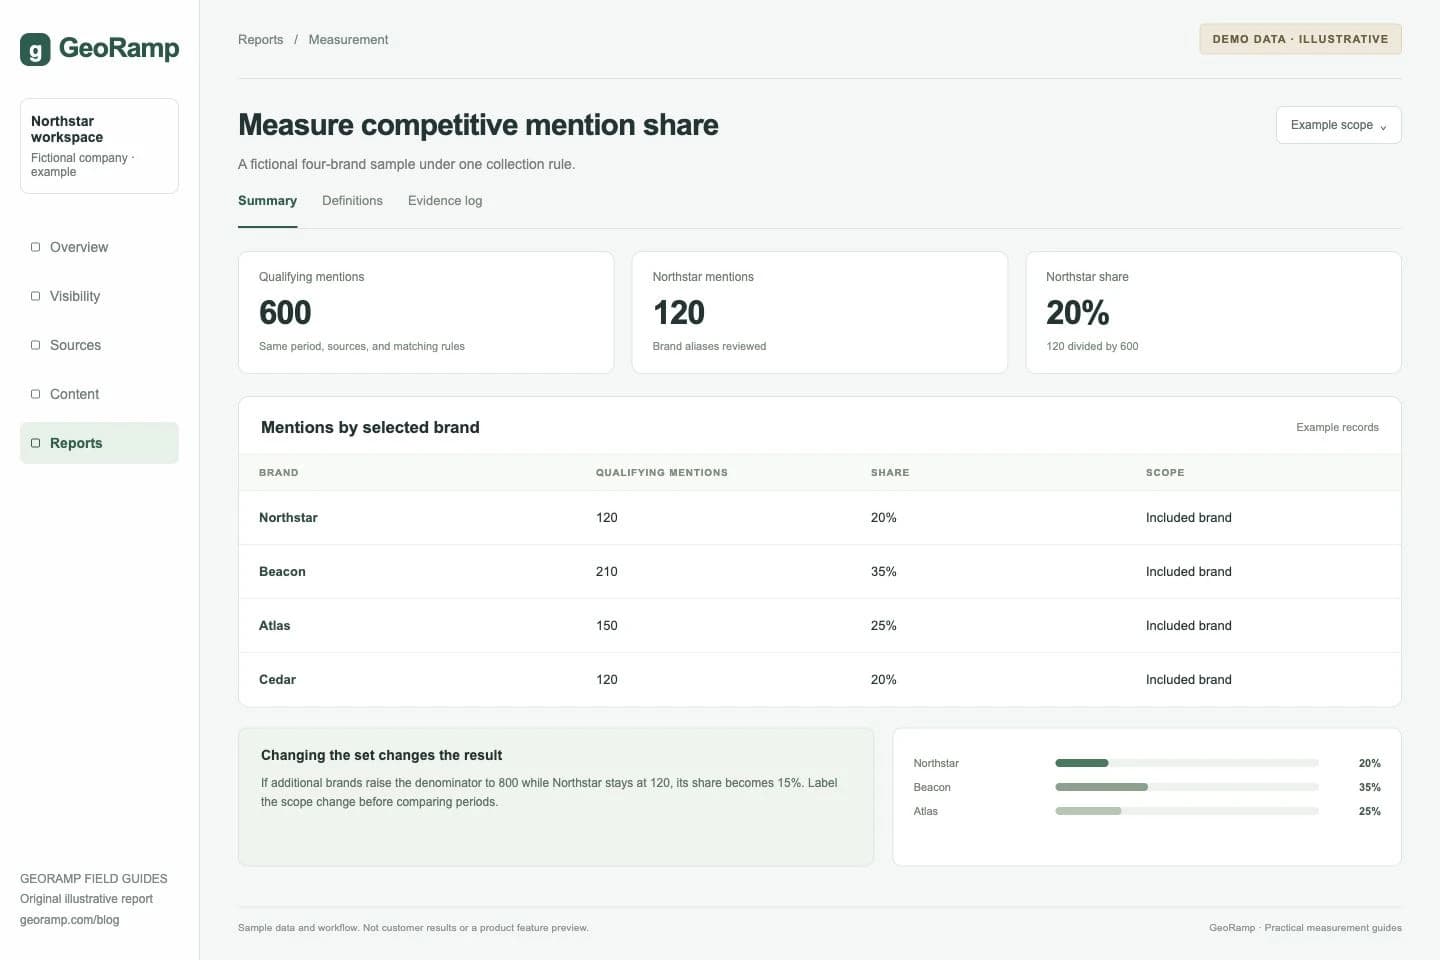Screen dimensions: 1440x960
Task: Click the Example records label
Action: pyautogui.click(x=1337, y=427)
